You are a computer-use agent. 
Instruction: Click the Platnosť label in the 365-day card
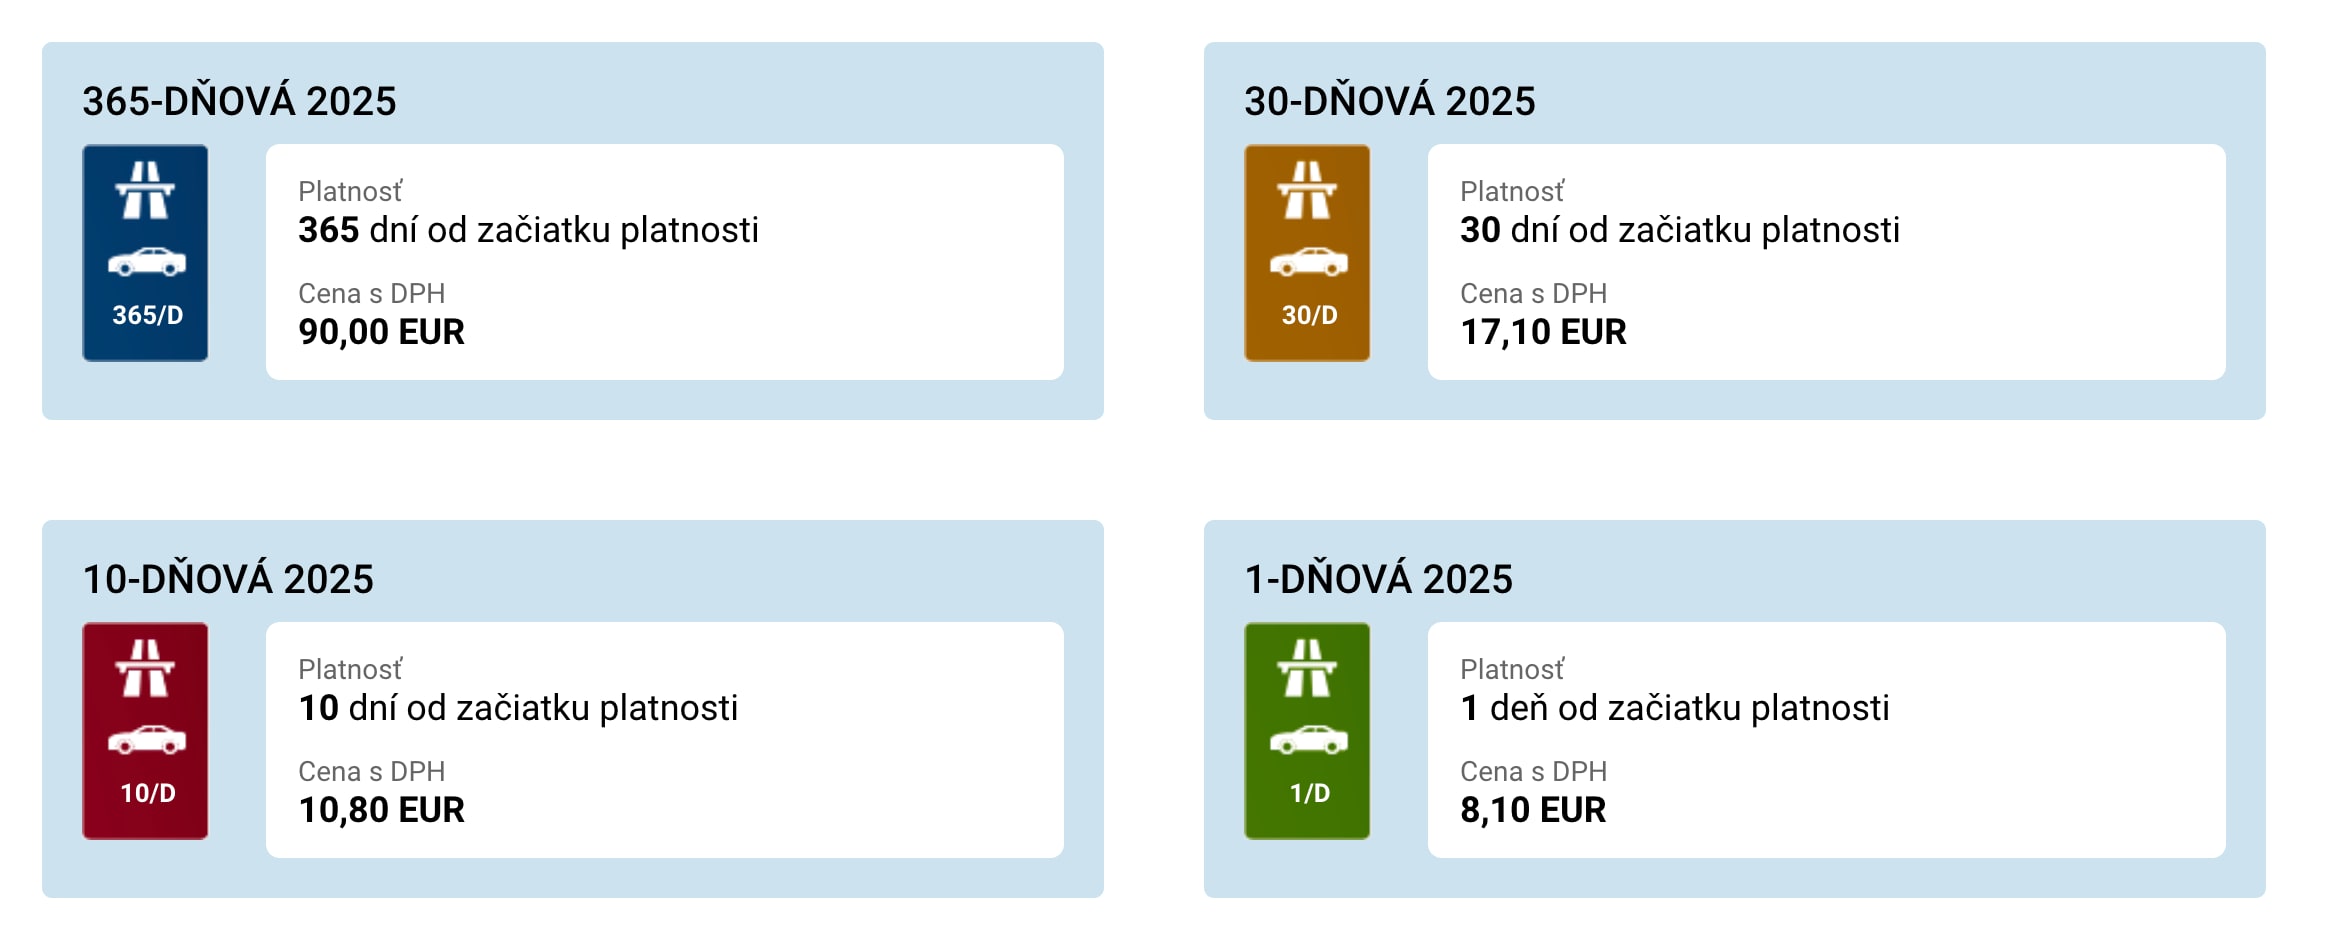point(350,191)
